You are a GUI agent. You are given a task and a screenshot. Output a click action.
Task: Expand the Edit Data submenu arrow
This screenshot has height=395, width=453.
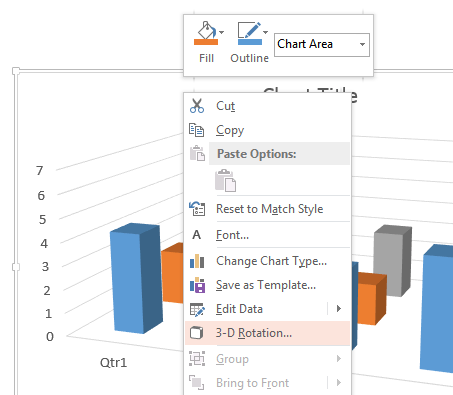coord(339,309)
